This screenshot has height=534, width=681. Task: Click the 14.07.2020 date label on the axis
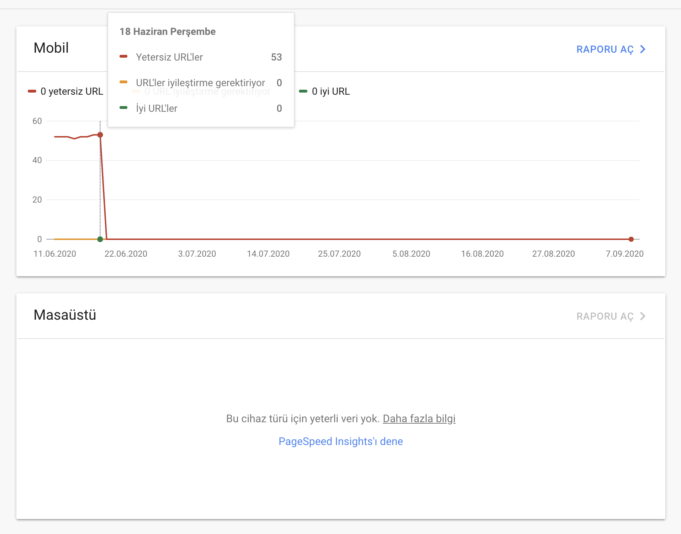268,254
